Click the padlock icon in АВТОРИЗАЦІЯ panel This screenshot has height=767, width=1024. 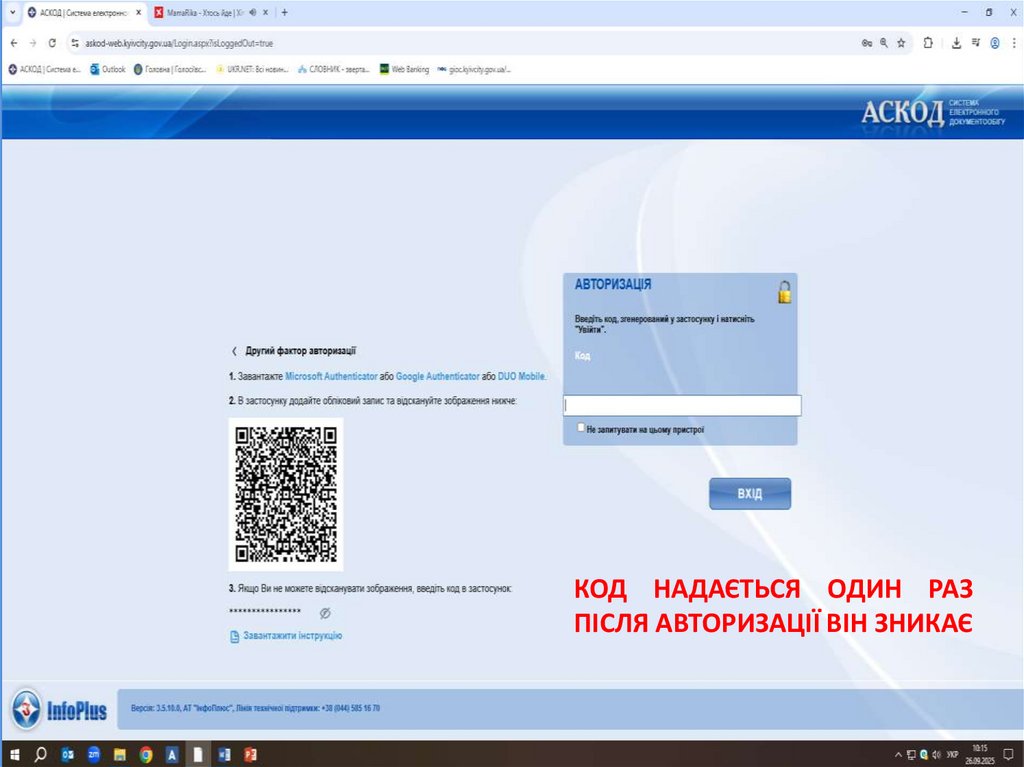coord(784,292)
